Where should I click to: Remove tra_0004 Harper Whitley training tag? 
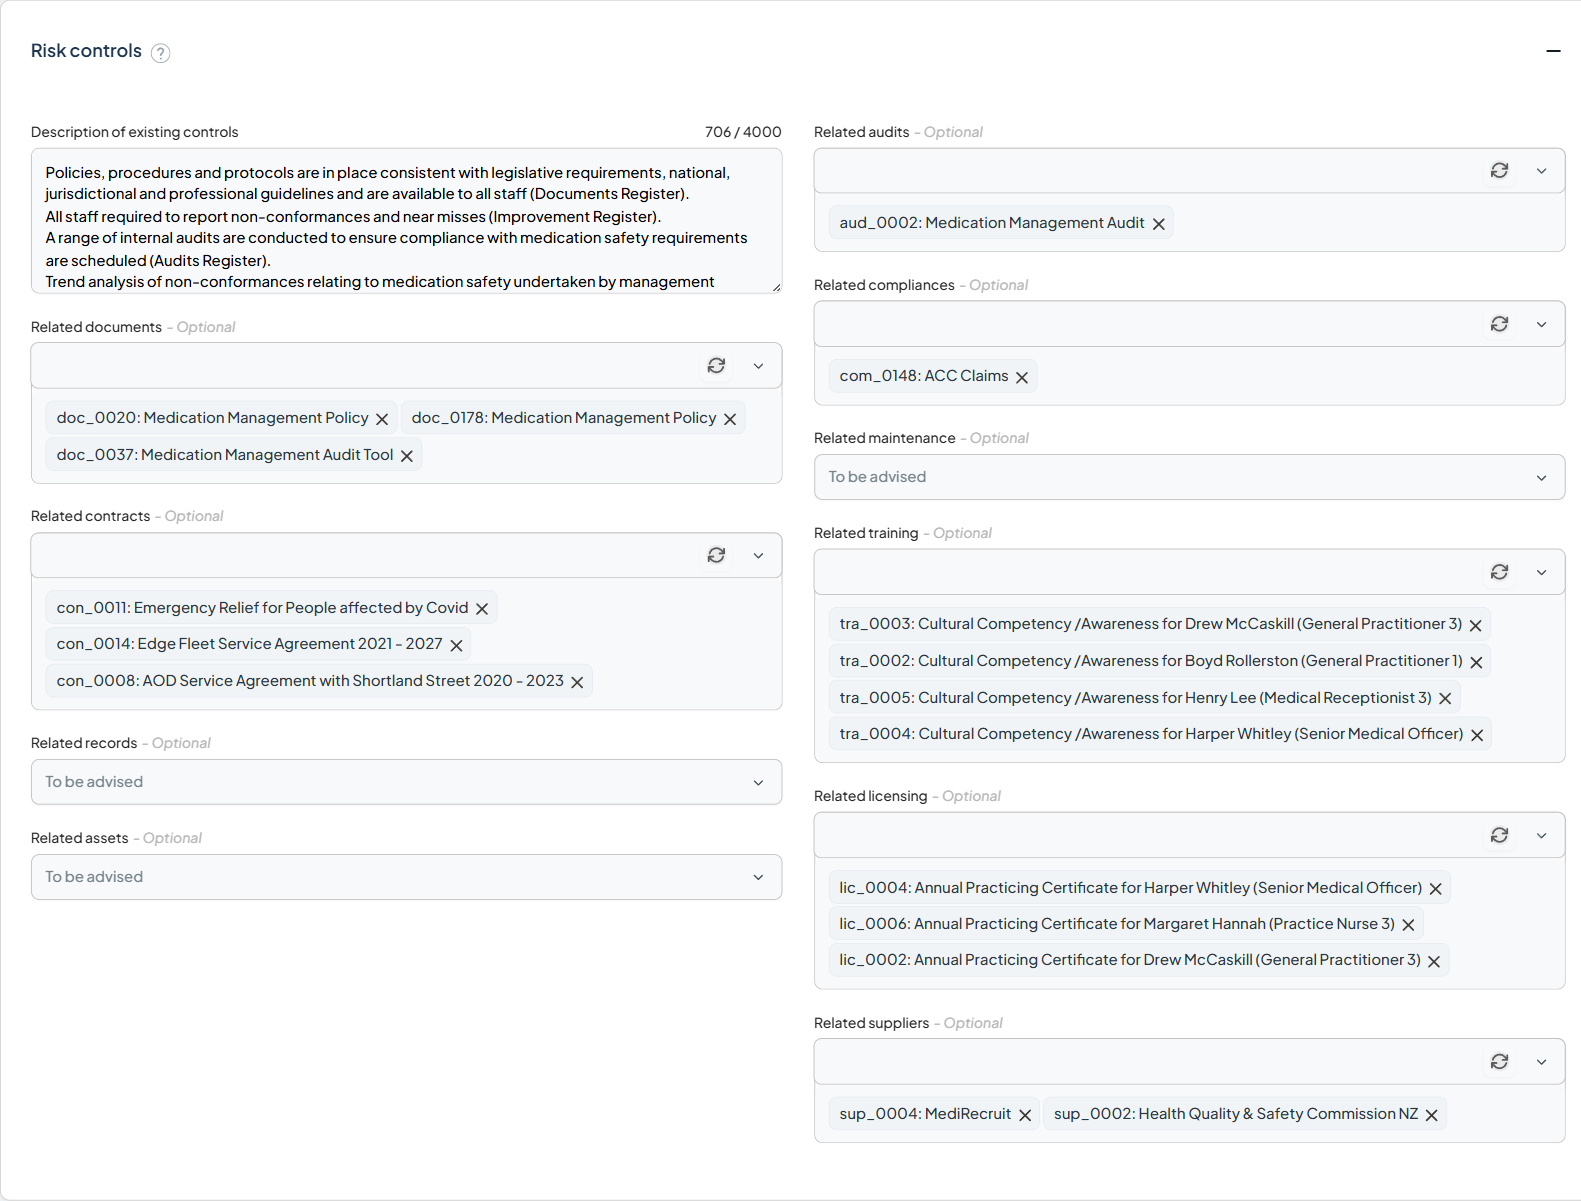1477,735
